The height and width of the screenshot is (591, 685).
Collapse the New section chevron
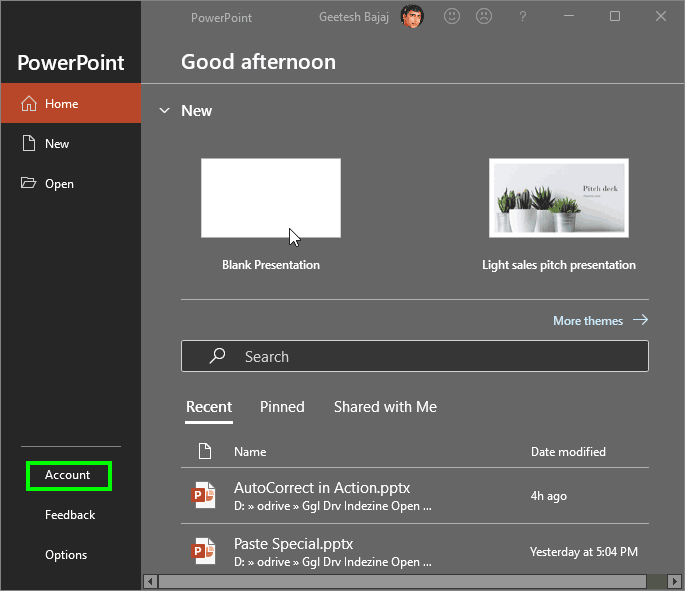coord(164,111)
